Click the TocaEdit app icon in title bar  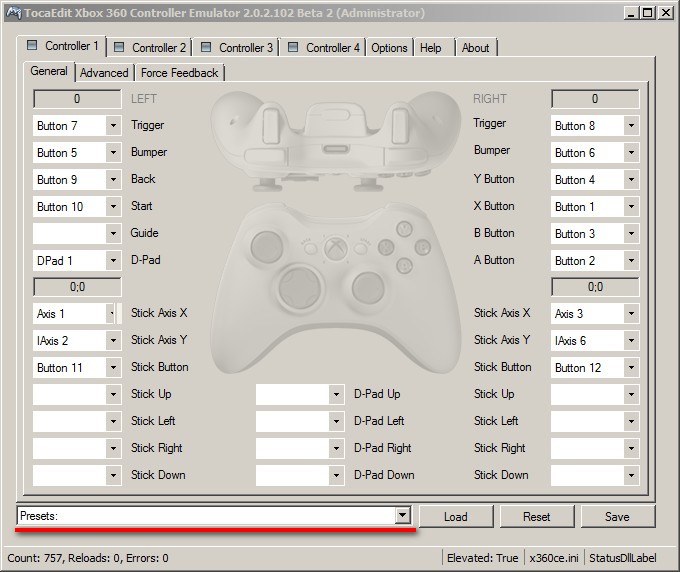pos(13,13)
